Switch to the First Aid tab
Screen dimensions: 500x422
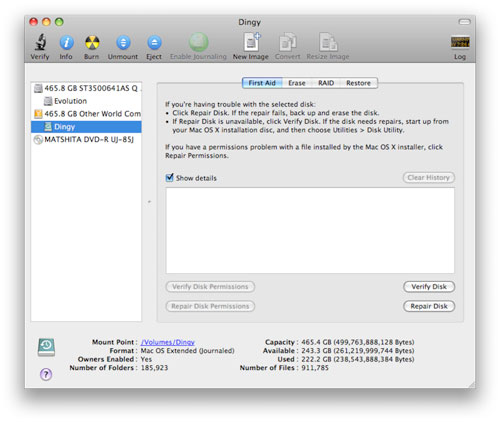point(262,83)
